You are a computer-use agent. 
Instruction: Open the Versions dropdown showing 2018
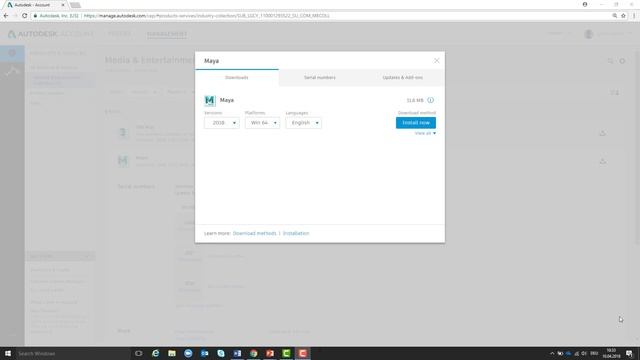(x=222, y=123)
